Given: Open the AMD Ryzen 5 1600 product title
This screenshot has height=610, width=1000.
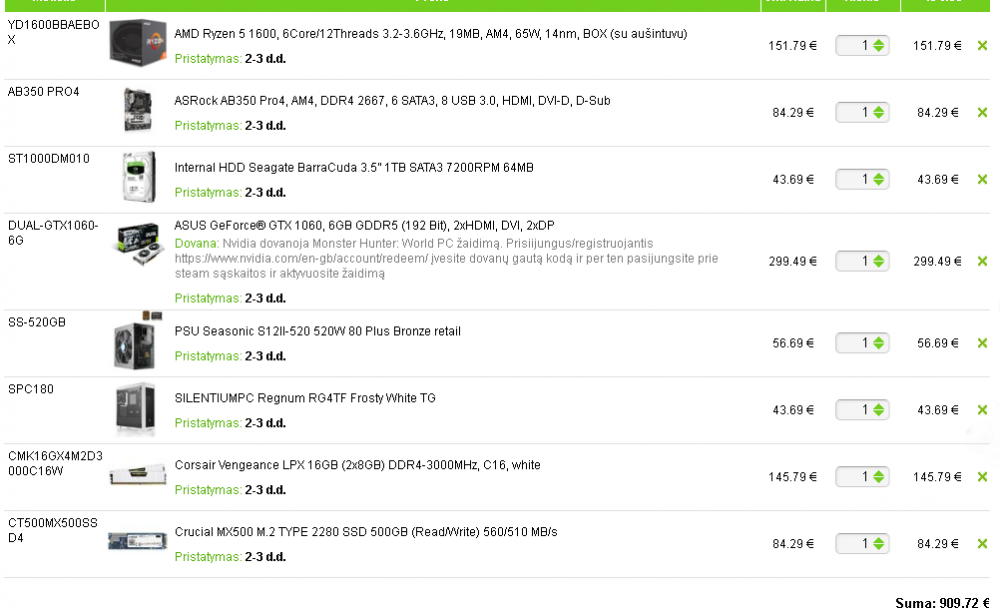Looking at the screenshot, I should click(430, 34).
